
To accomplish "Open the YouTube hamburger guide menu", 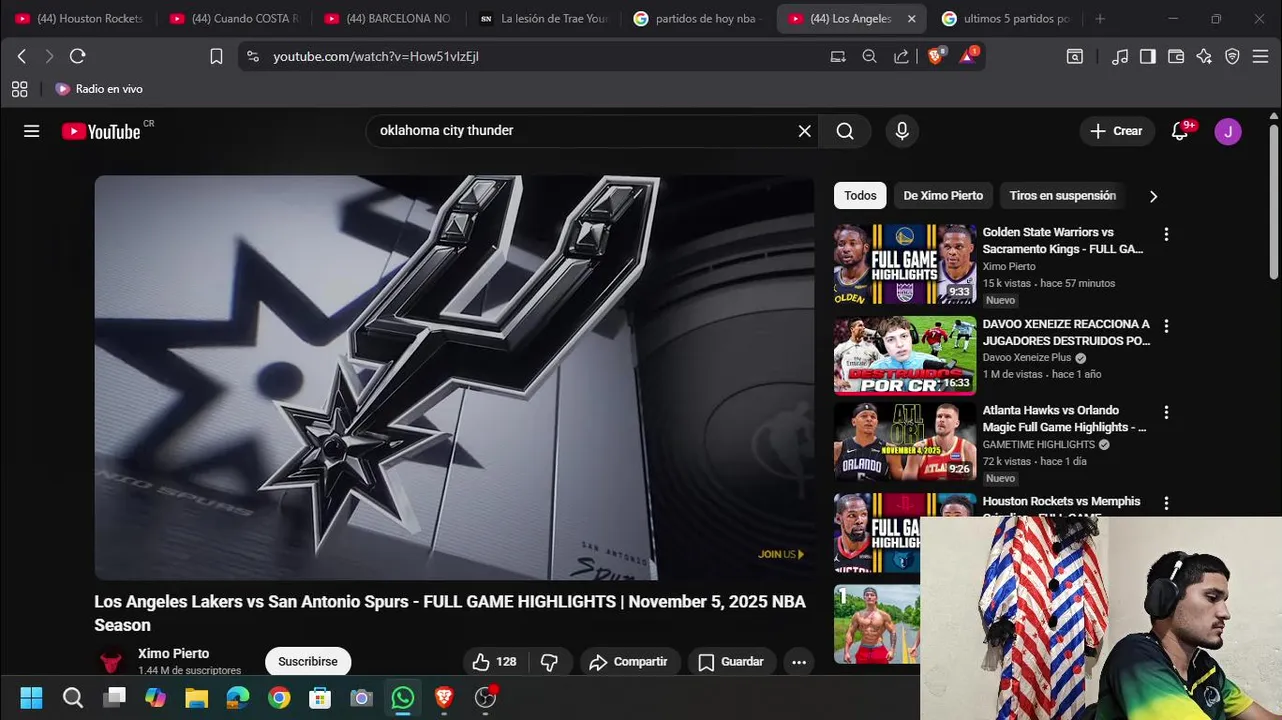I will [32, 131].
